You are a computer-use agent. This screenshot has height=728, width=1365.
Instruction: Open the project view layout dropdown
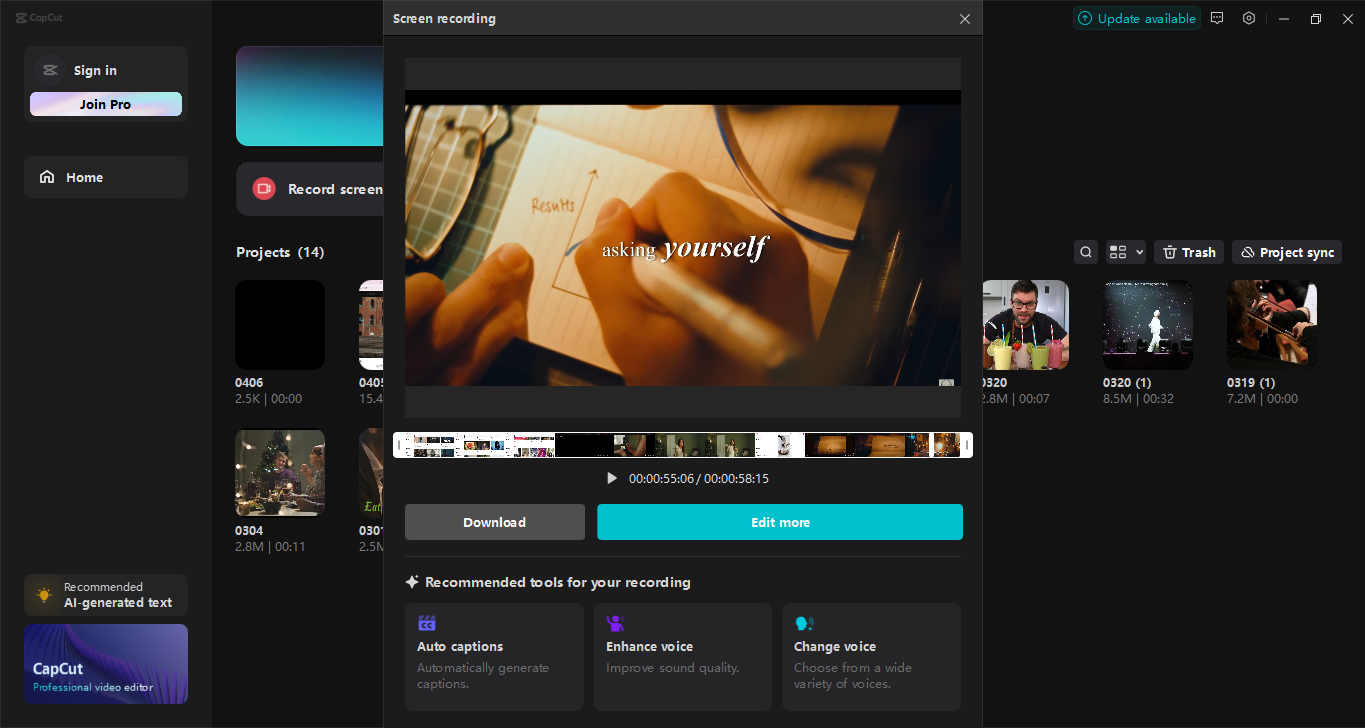click(x=1124, y=251)
